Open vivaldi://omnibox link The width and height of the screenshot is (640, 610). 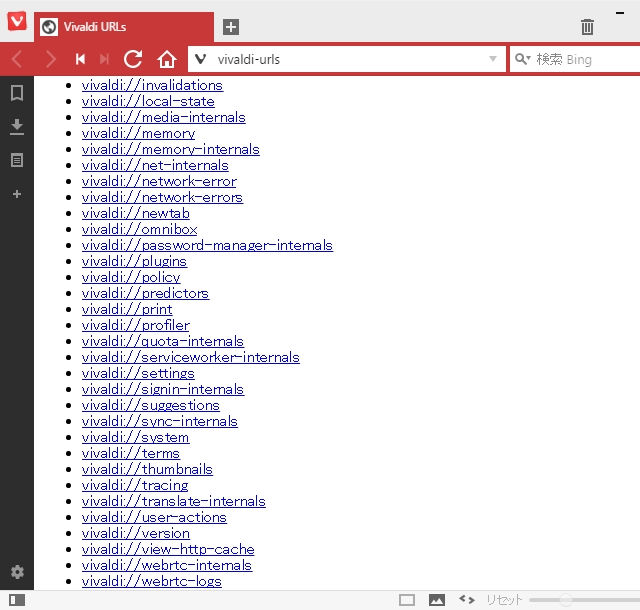[140, 229]
